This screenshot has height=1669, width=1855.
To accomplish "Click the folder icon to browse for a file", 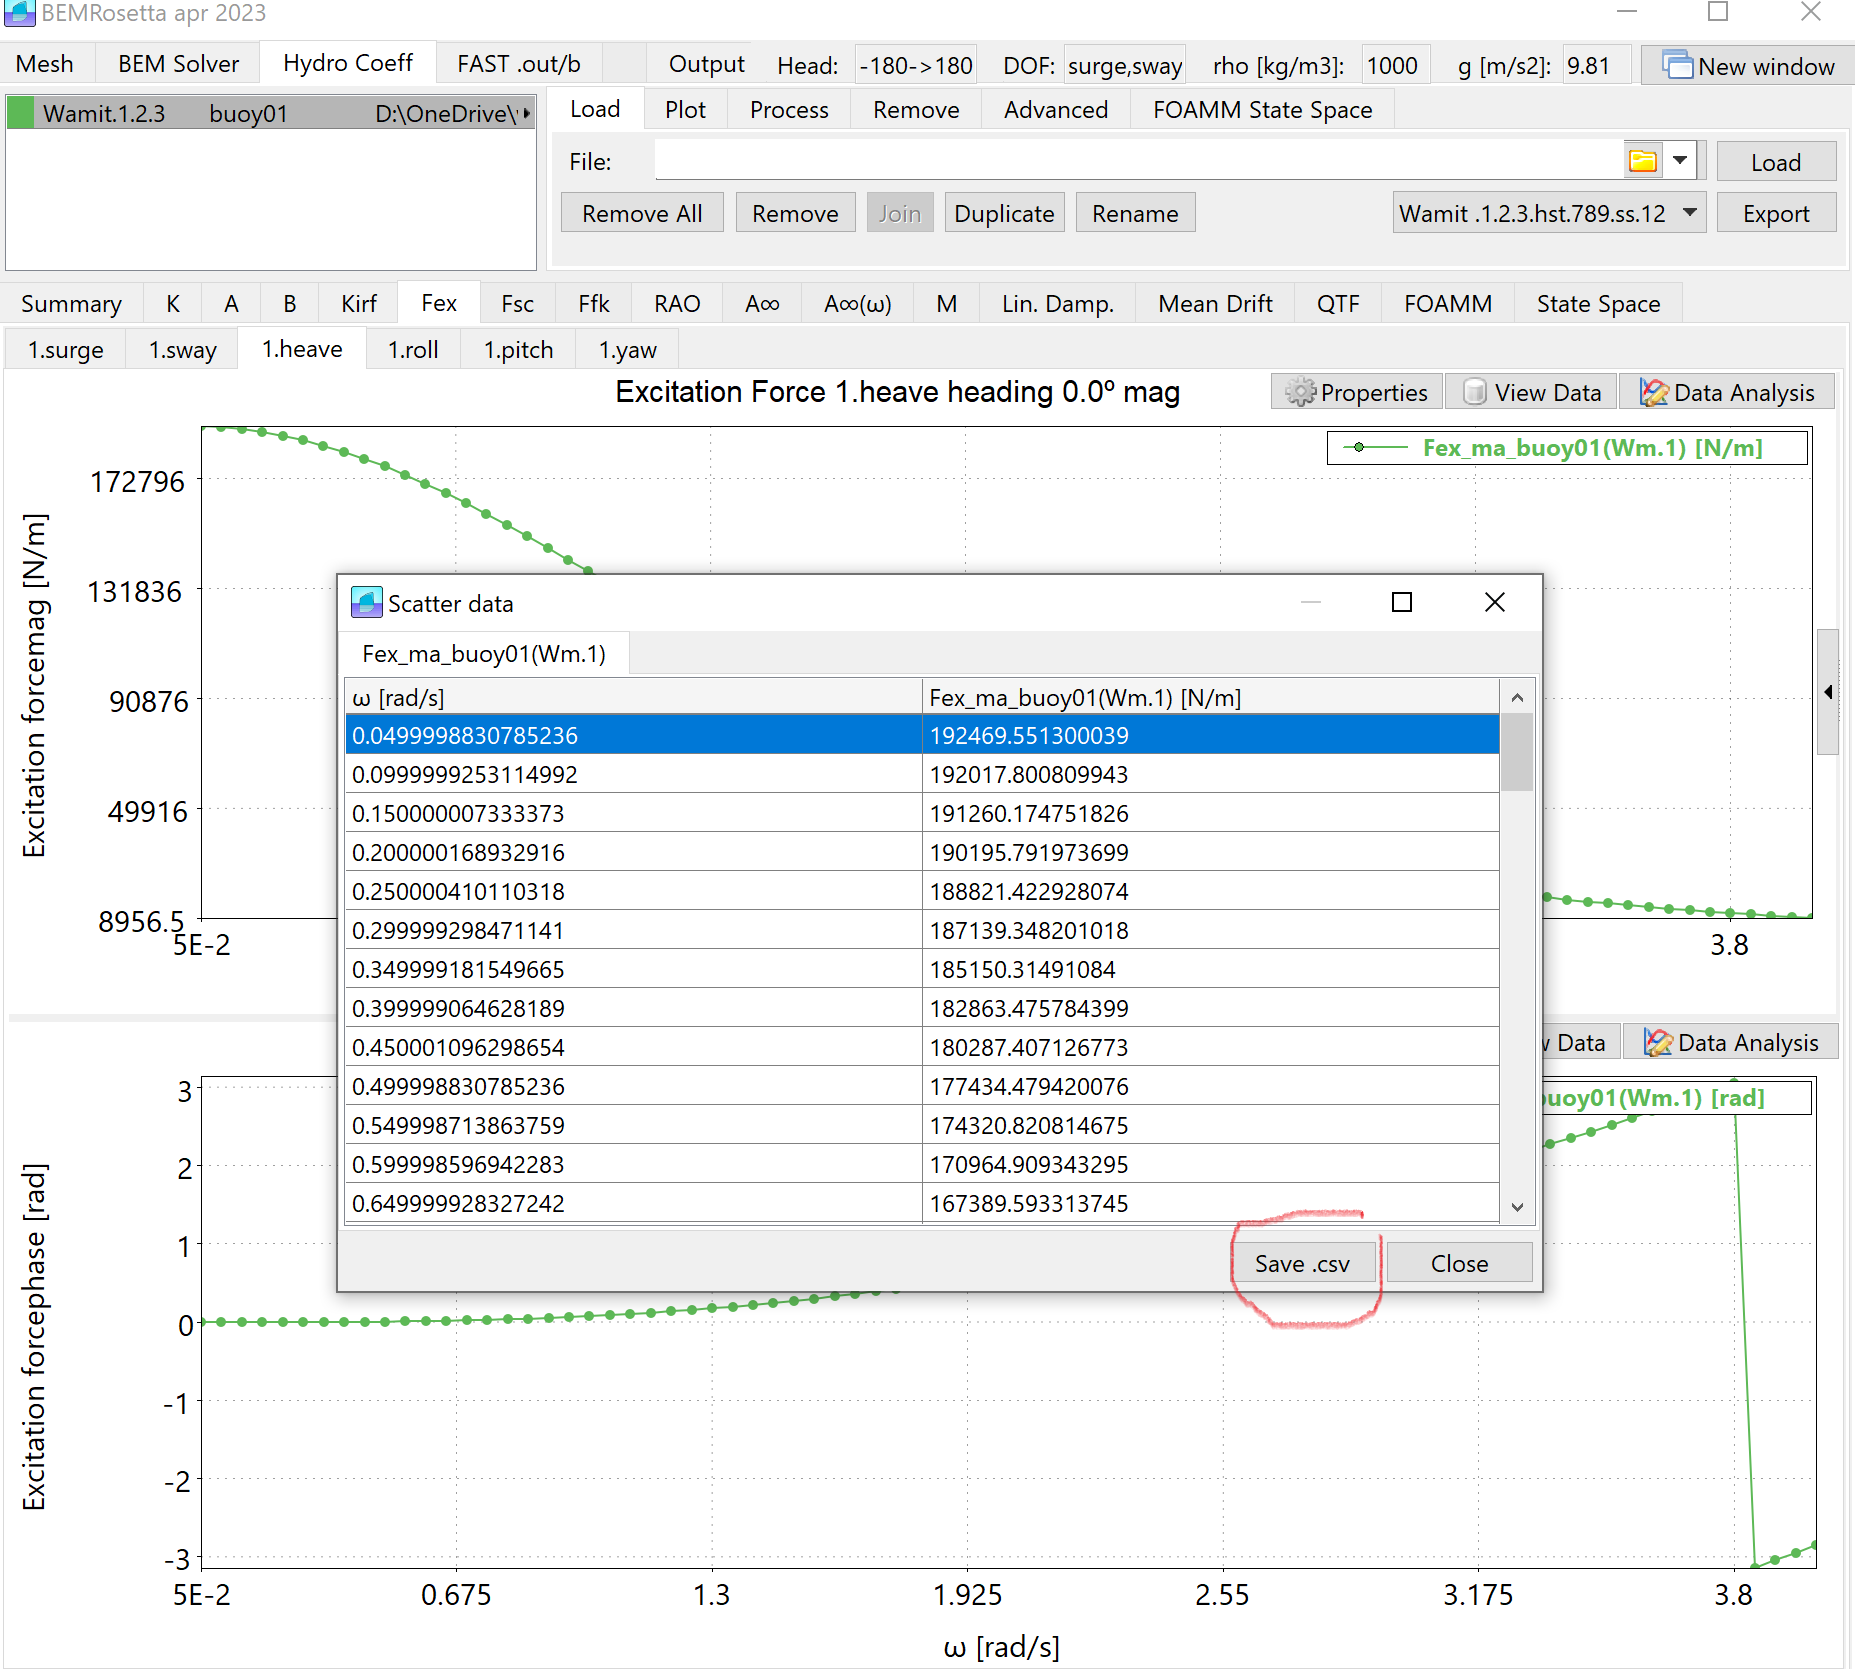I will pyautogui.click(x=1643, y=160).
